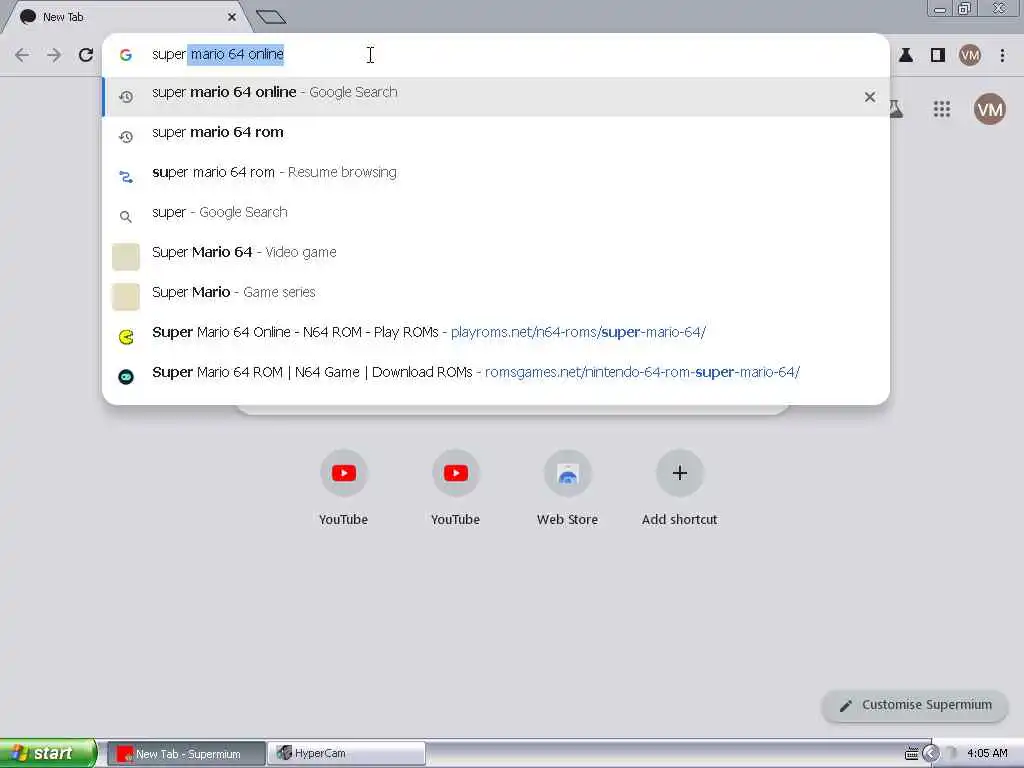Expand hidden tray icons arrow
1024x768 pixels.
click(931, 754)
